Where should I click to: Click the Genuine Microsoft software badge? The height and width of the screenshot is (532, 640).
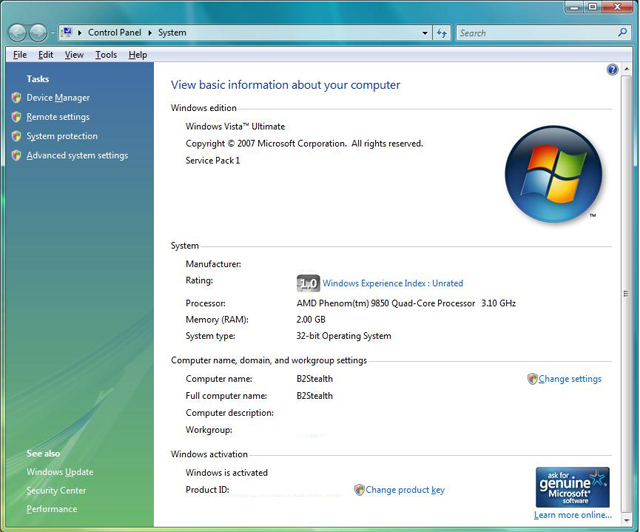(x=572, y=488)
